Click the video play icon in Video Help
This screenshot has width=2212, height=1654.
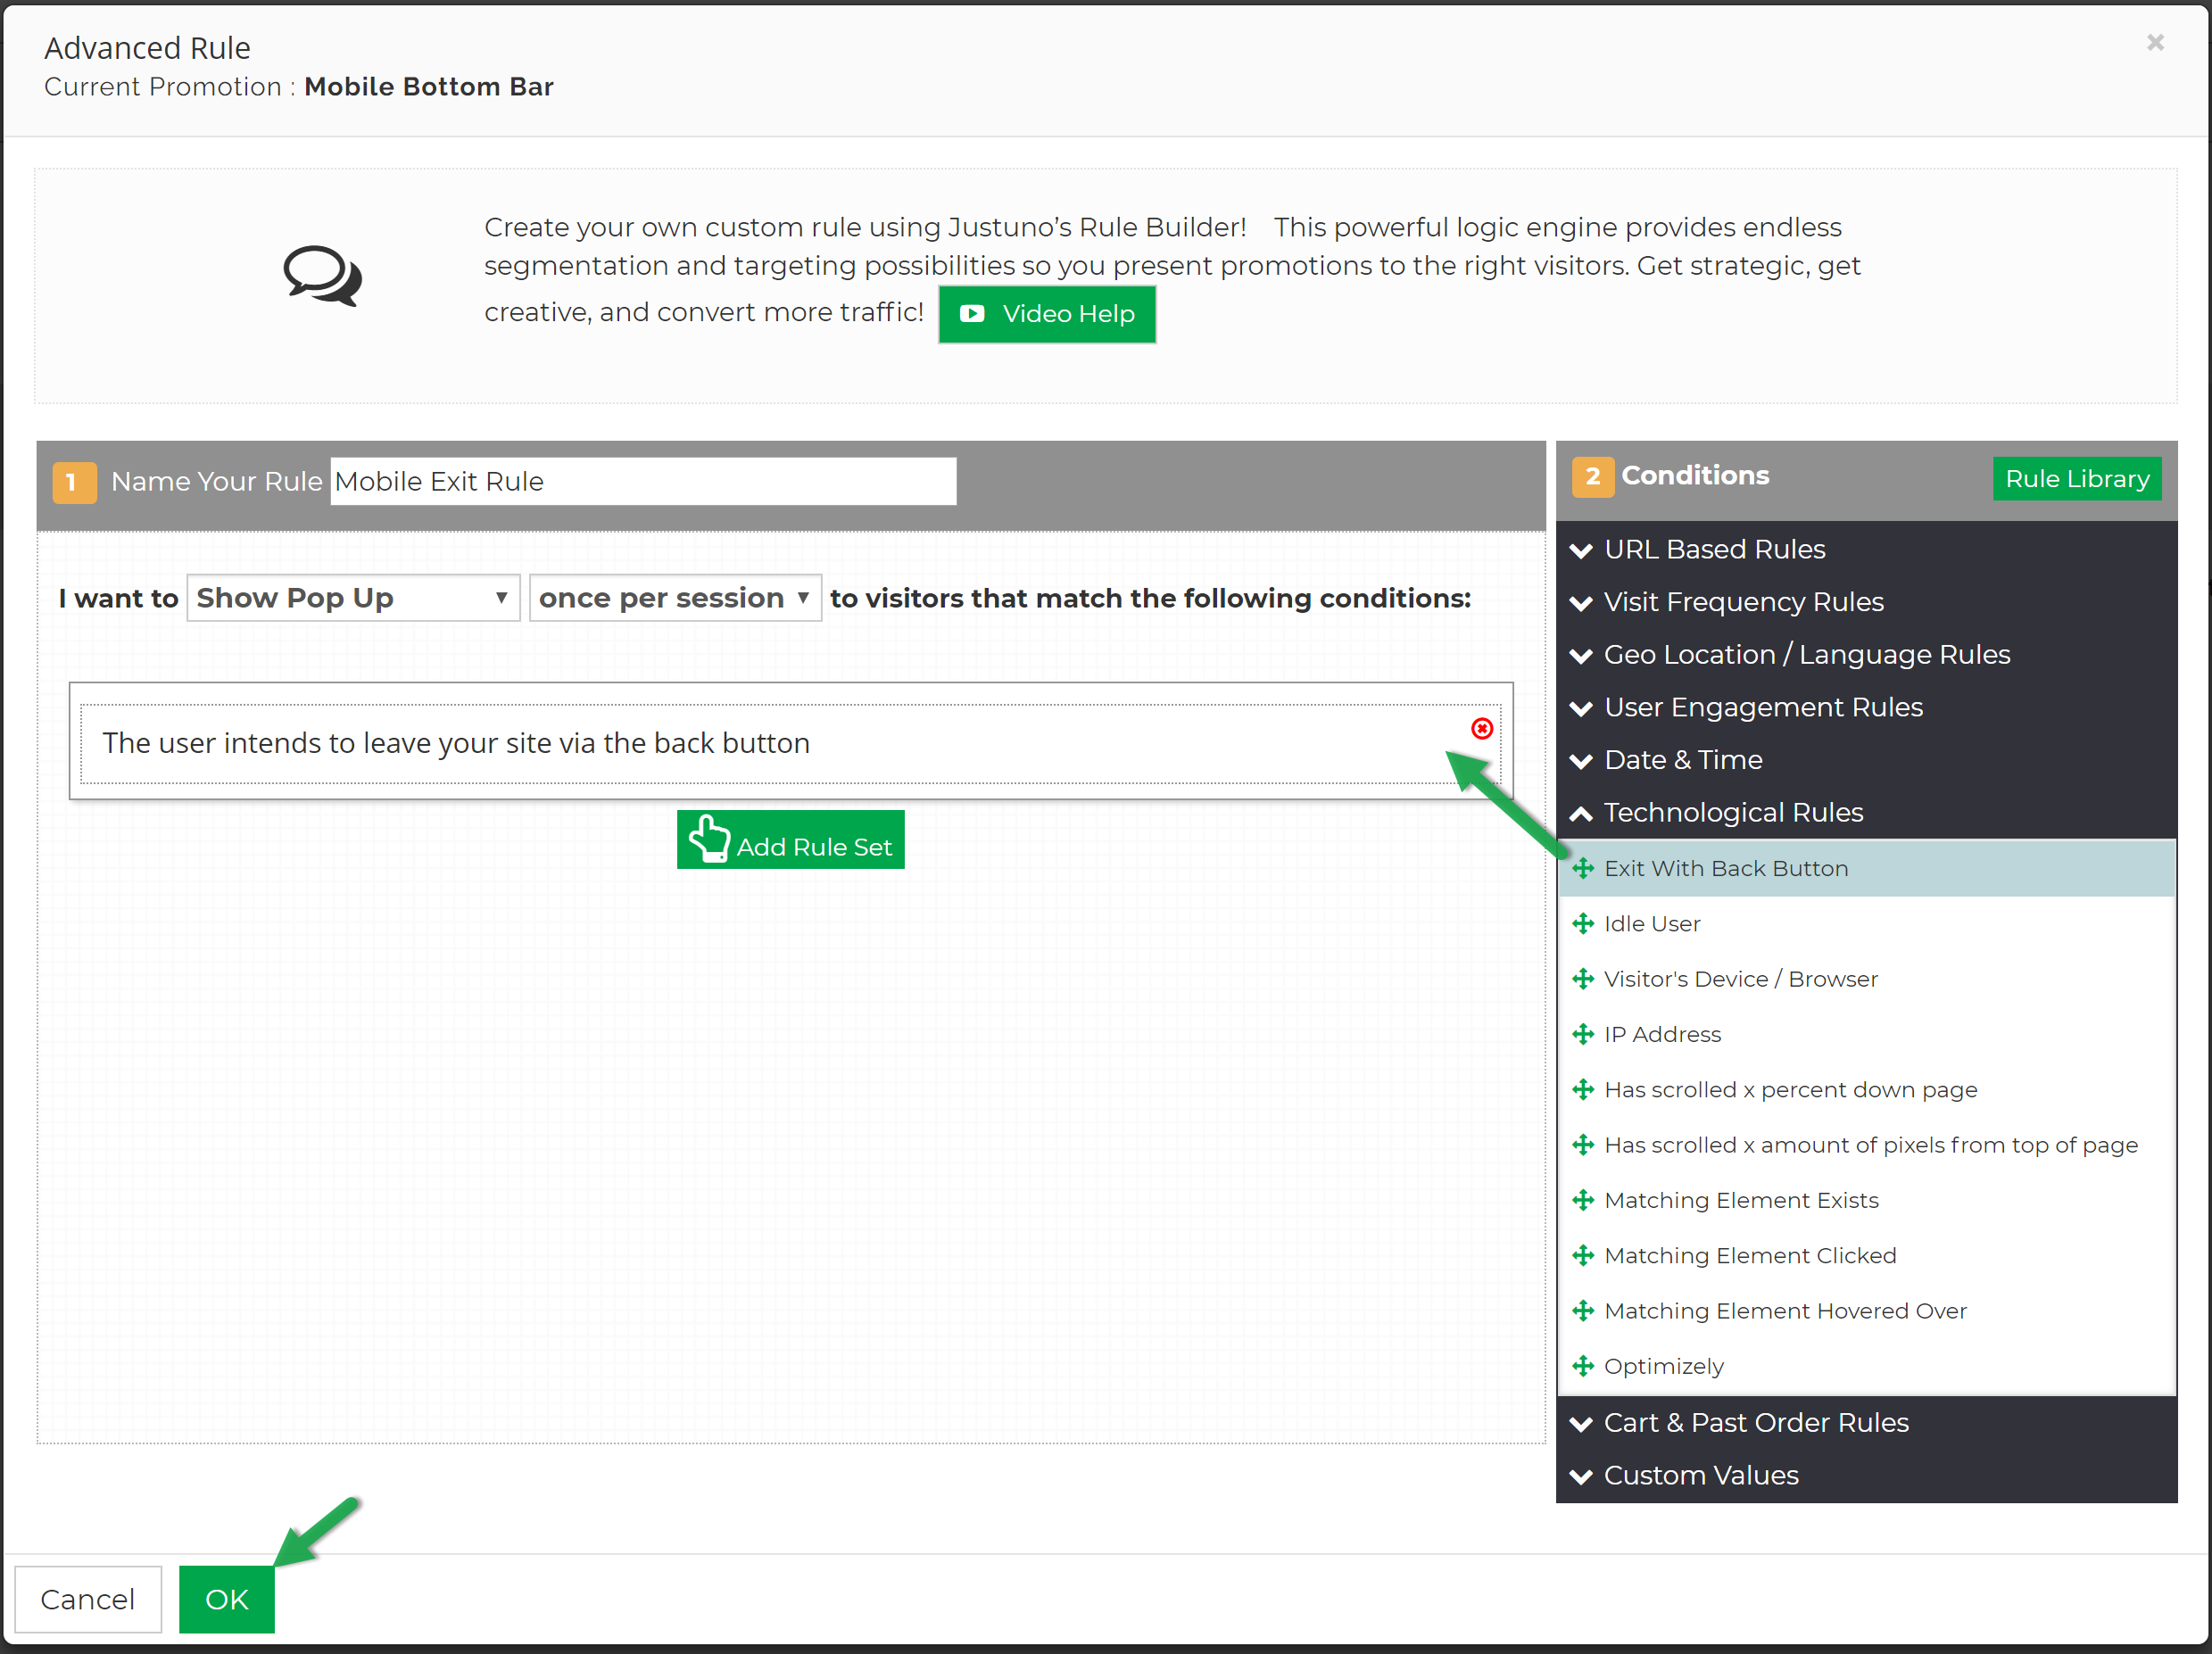pyautogui.click(x=972, y=314)
